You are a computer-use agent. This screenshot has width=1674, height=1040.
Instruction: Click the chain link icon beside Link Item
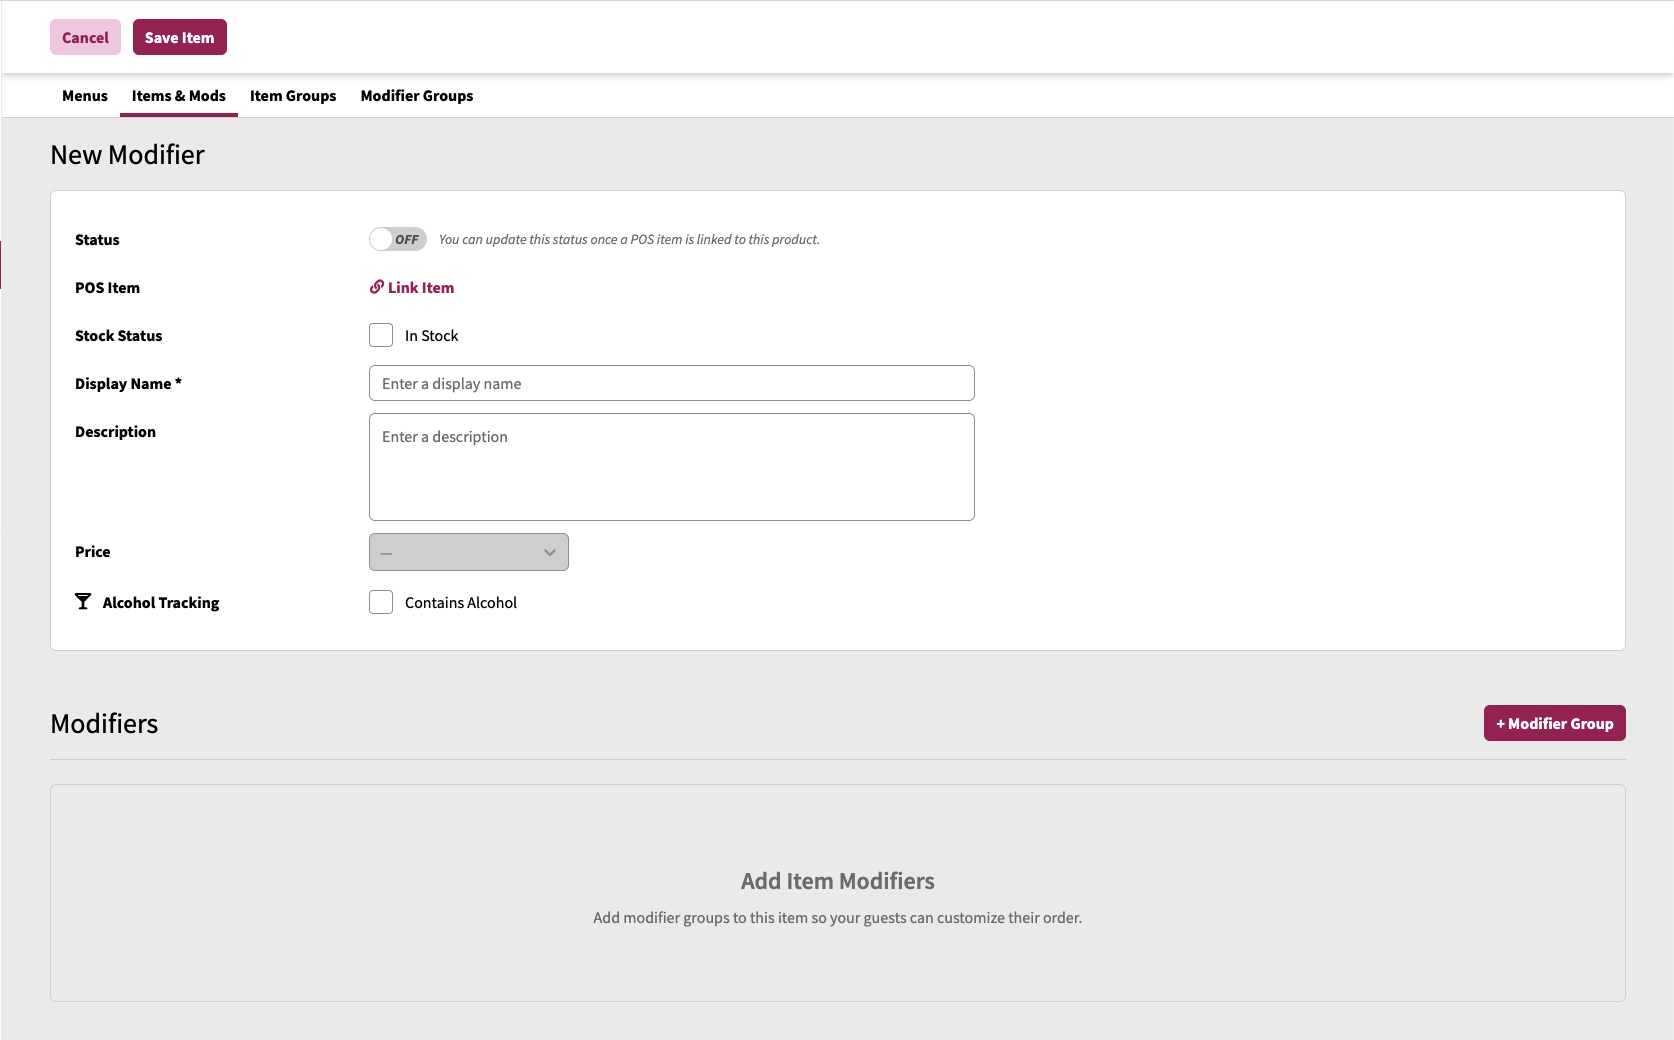click(377, 287)
